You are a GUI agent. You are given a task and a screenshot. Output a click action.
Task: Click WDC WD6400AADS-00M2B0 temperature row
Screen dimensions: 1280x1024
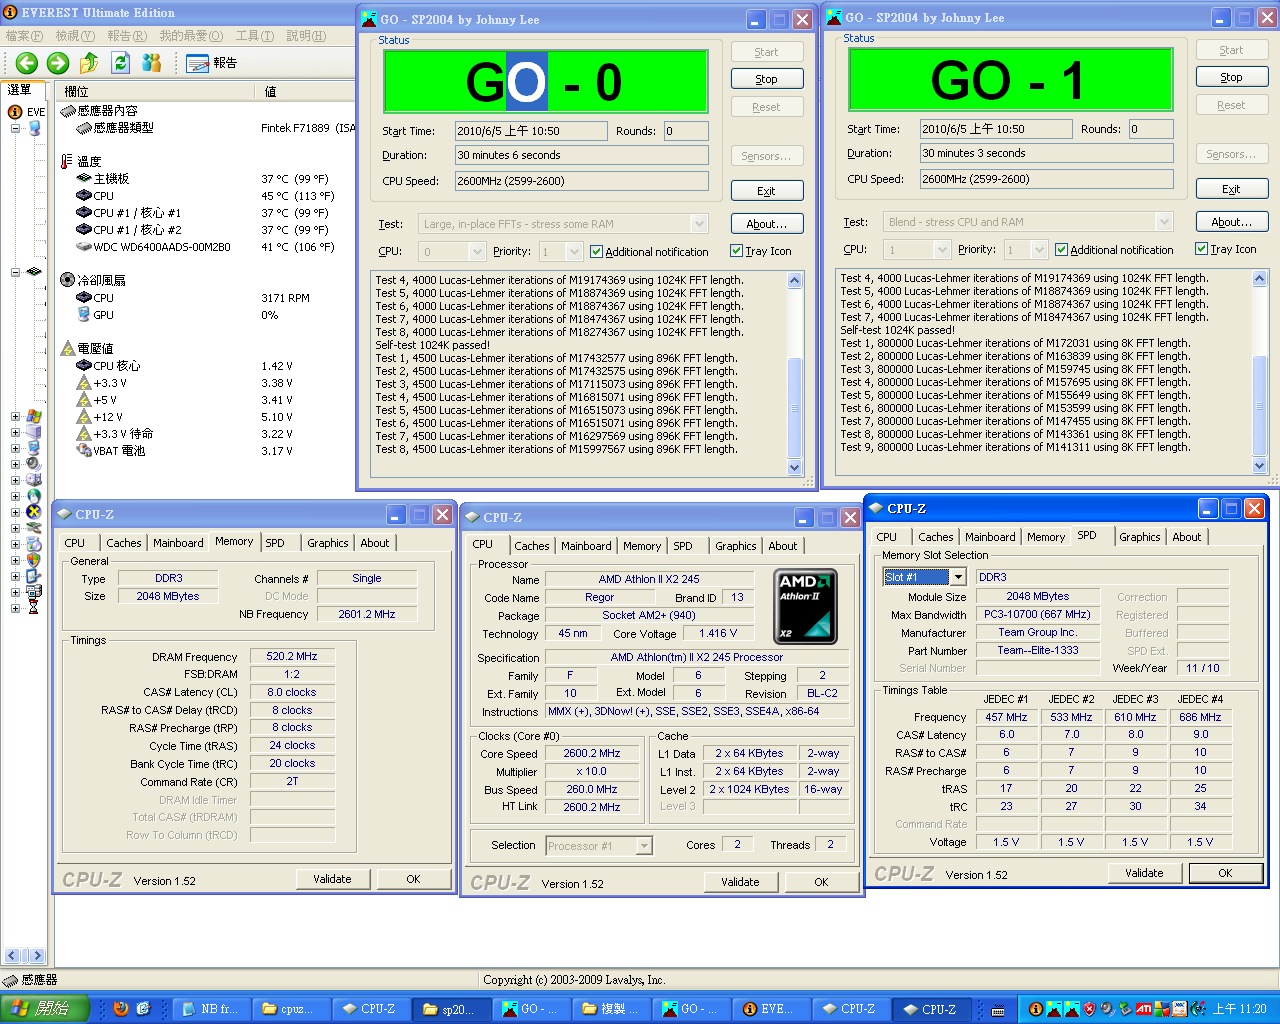pyautogui.click(x=207, y=247)
